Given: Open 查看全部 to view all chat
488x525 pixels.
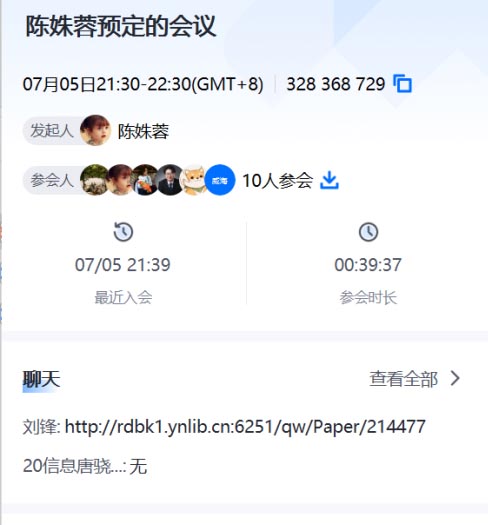Looking at the screenshot, I should tap(403, 379).
